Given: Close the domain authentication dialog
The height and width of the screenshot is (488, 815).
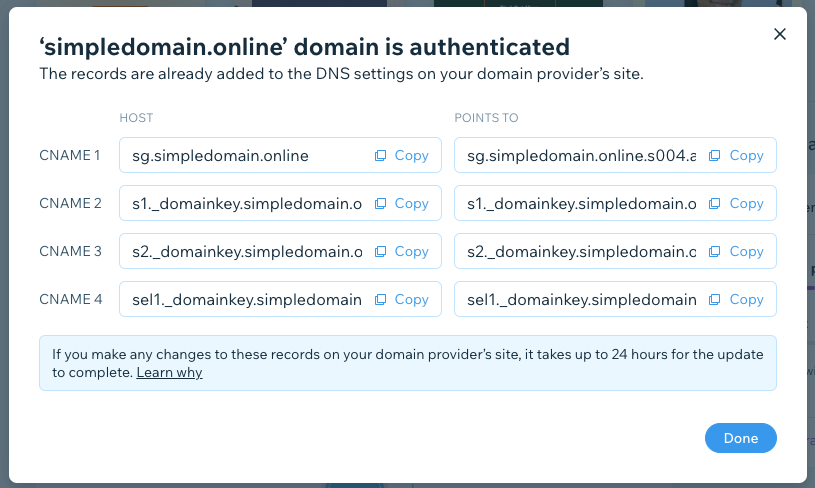Looking at the screenshot, I should coord(780,34).
